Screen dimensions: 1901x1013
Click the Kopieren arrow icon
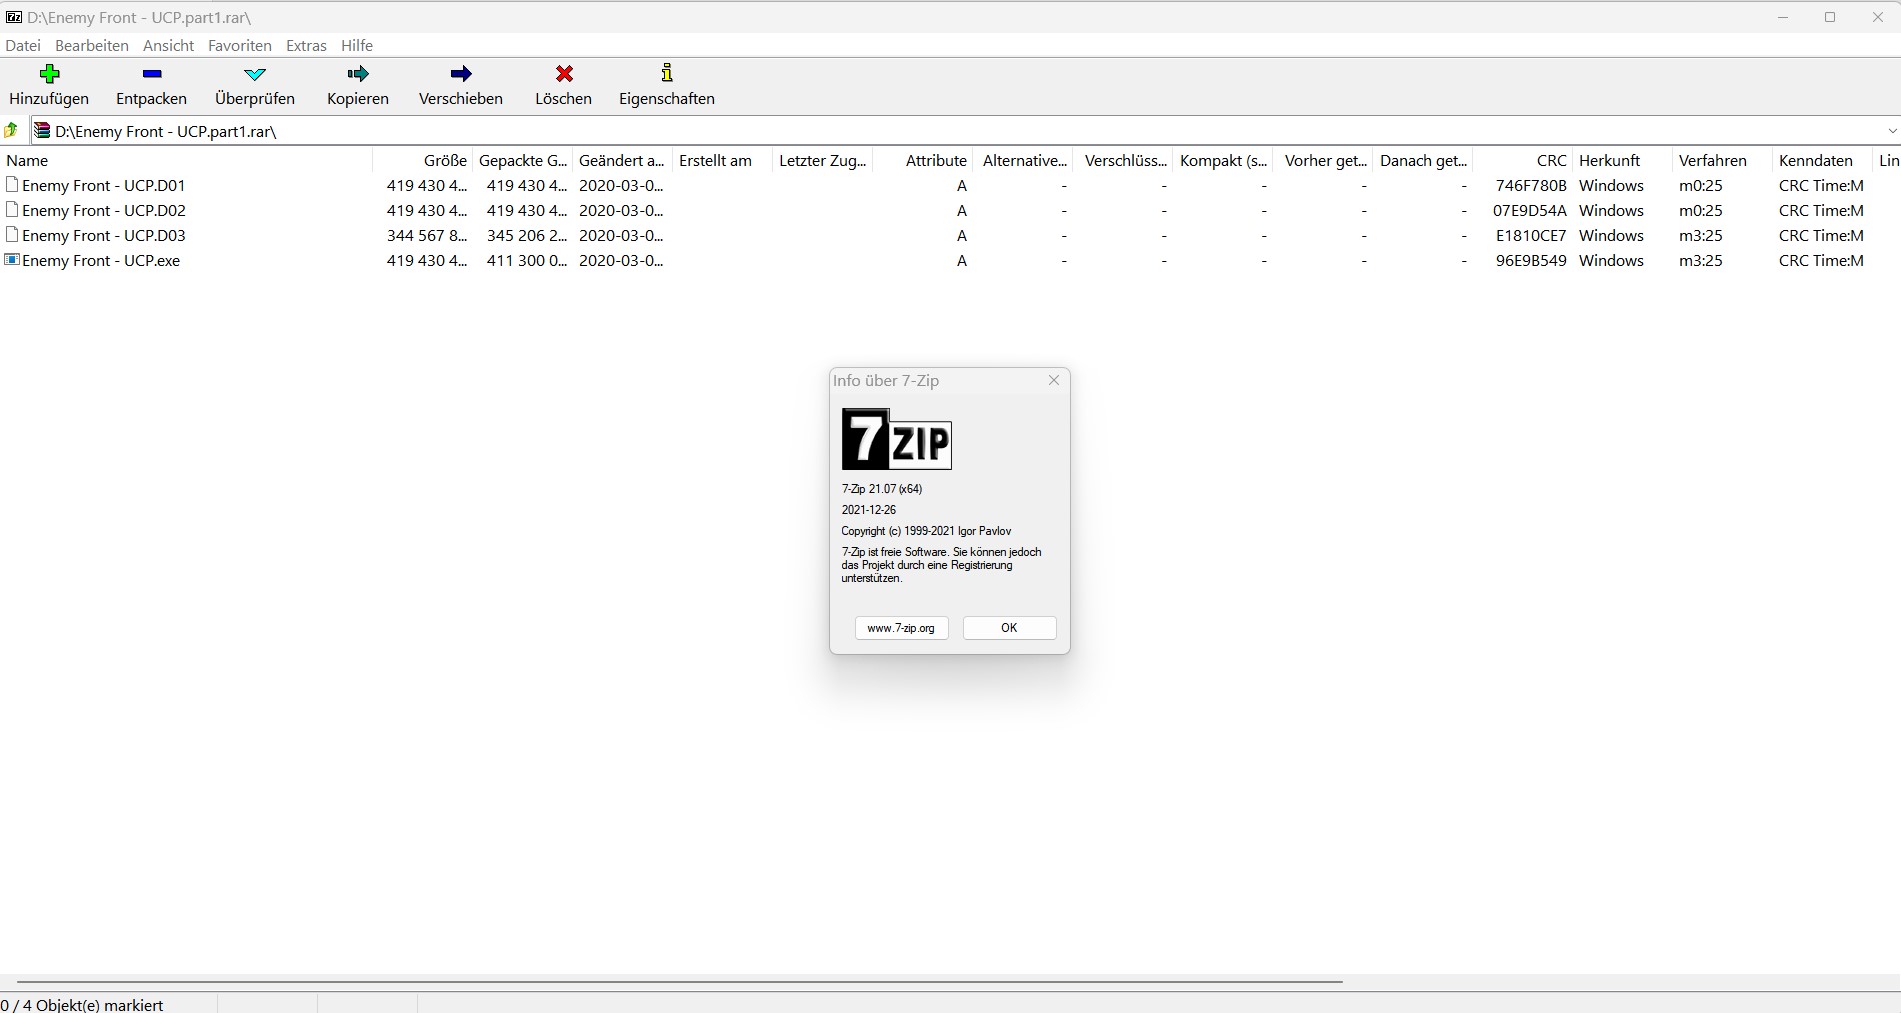(x=358, y=74)
